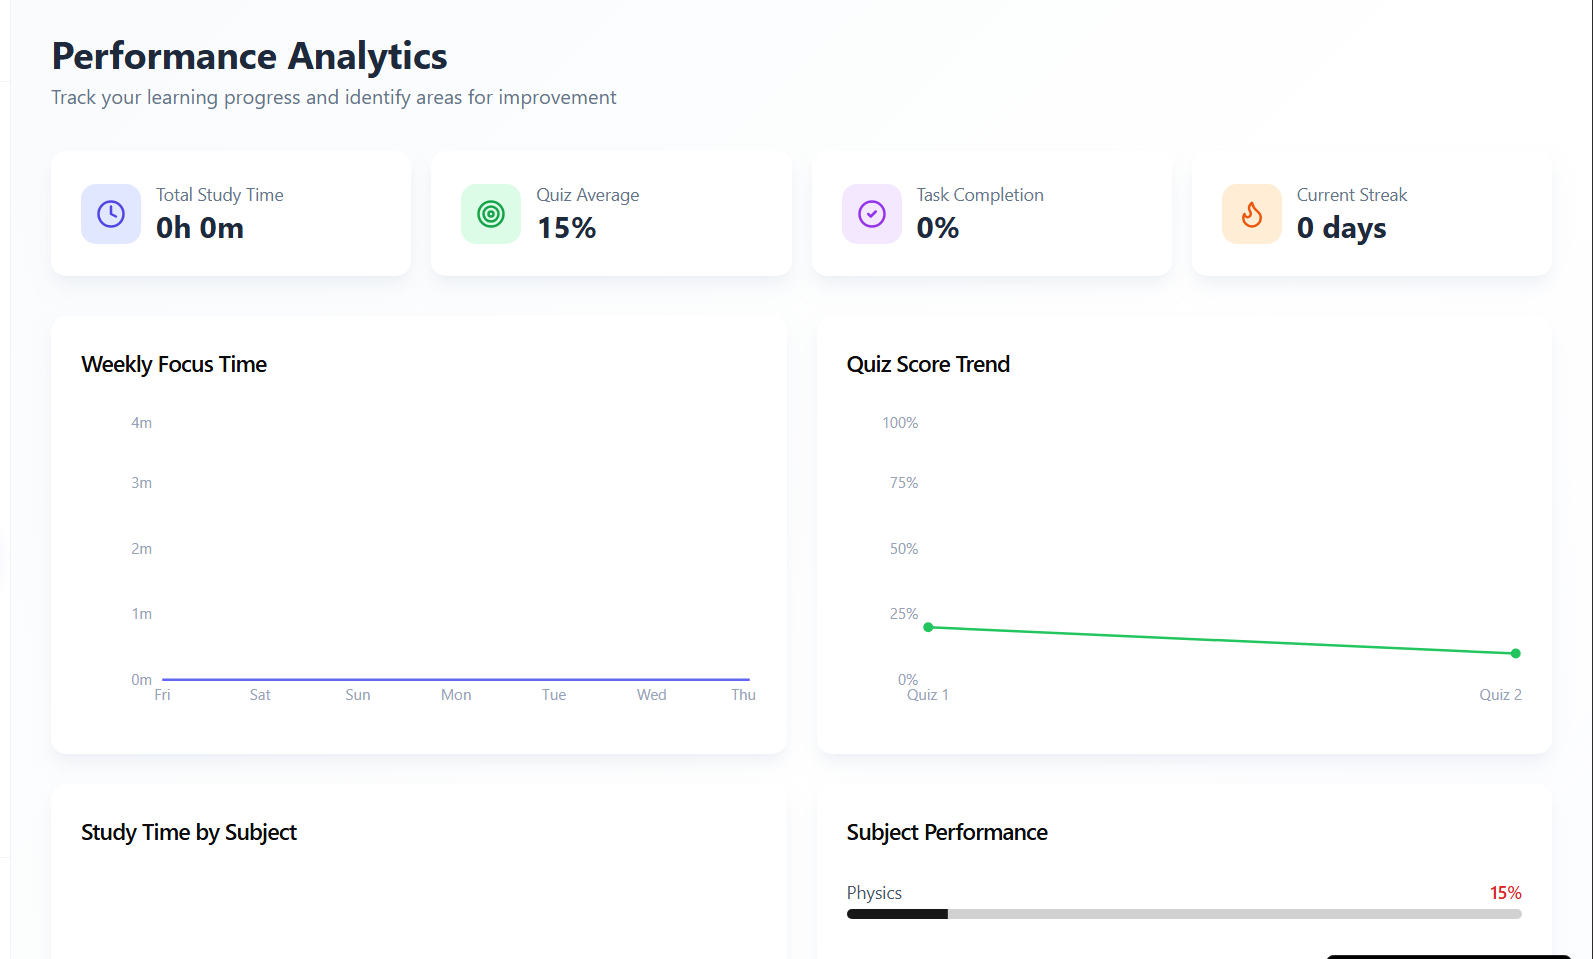1593x959 pixels.
Task: Click the '25%' axis label
Action: [x=904, y=614]
